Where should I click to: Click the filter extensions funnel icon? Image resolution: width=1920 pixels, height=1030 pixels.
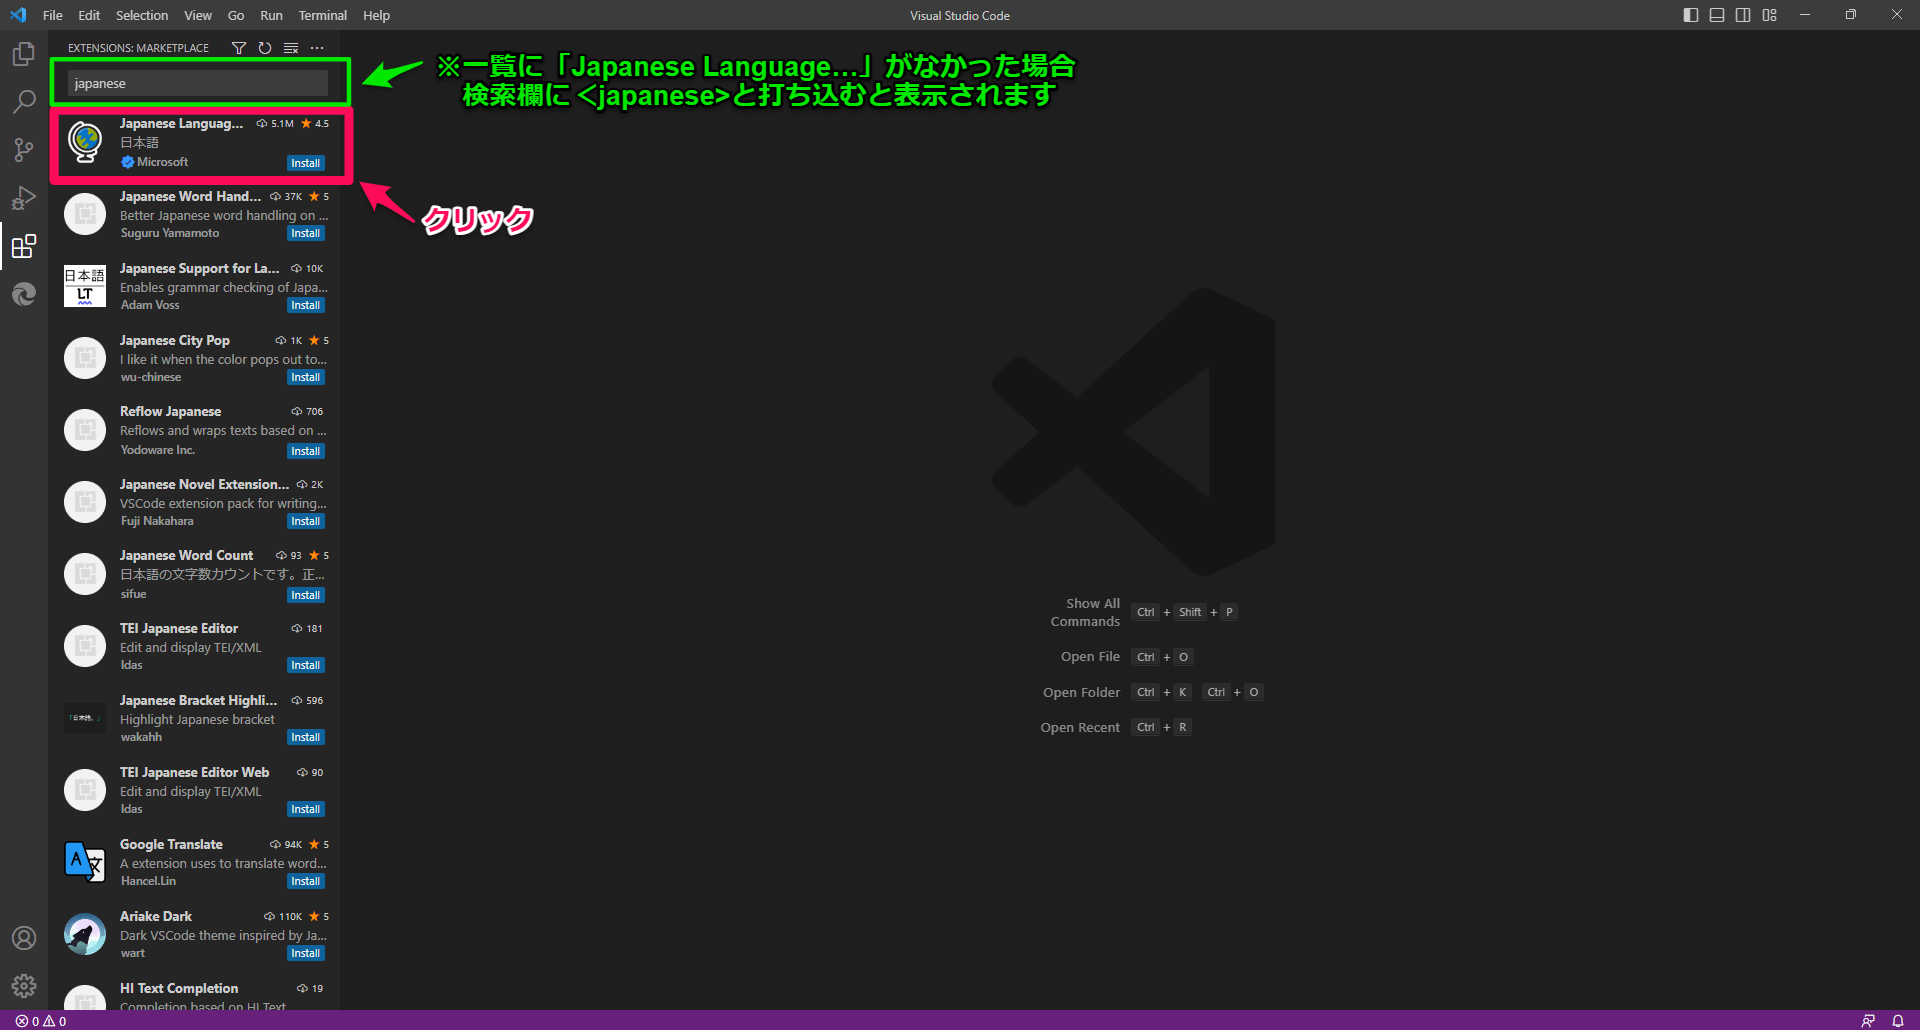point(239,48)
